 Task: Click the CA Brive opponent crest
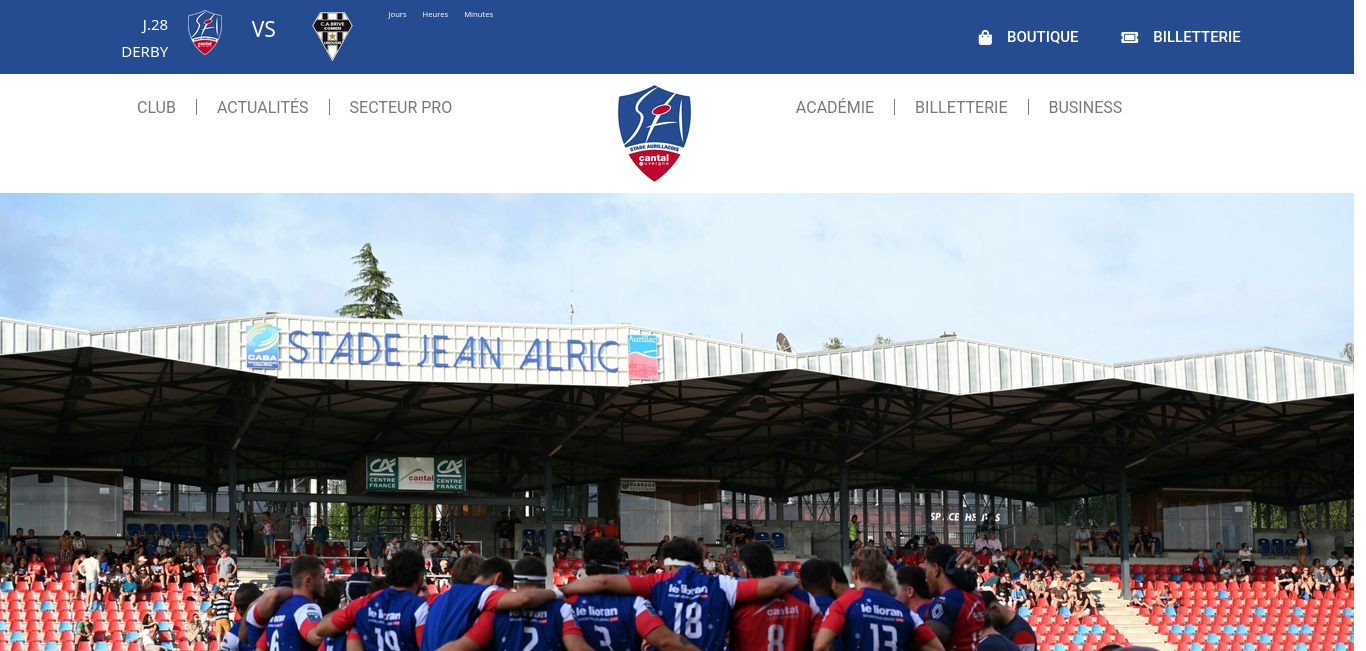(332, 36)
